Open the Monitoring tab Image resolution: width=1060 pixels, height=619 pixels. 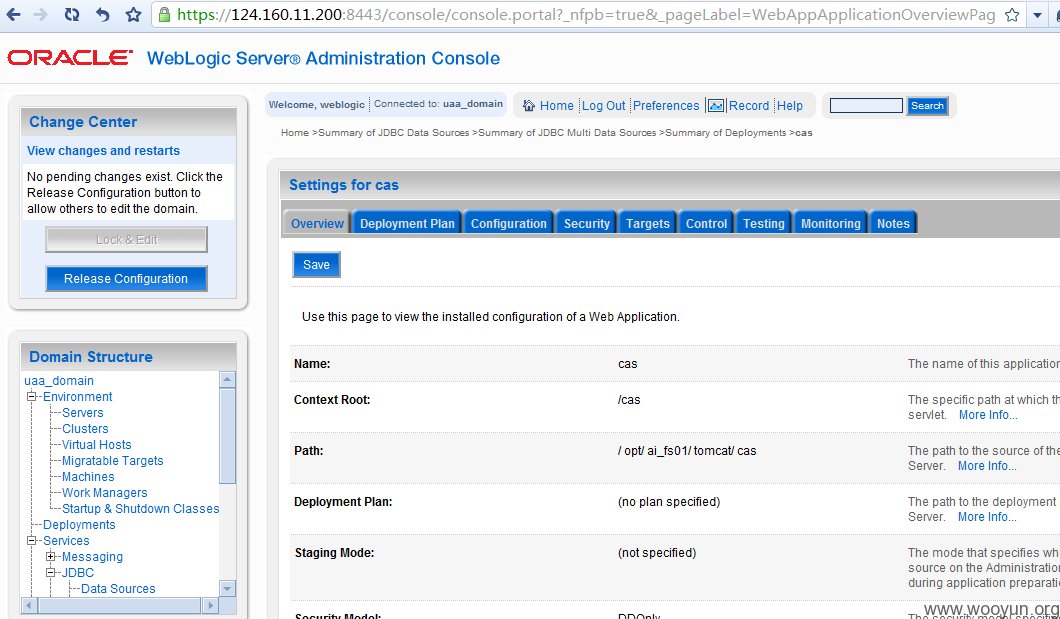(830, 224)
